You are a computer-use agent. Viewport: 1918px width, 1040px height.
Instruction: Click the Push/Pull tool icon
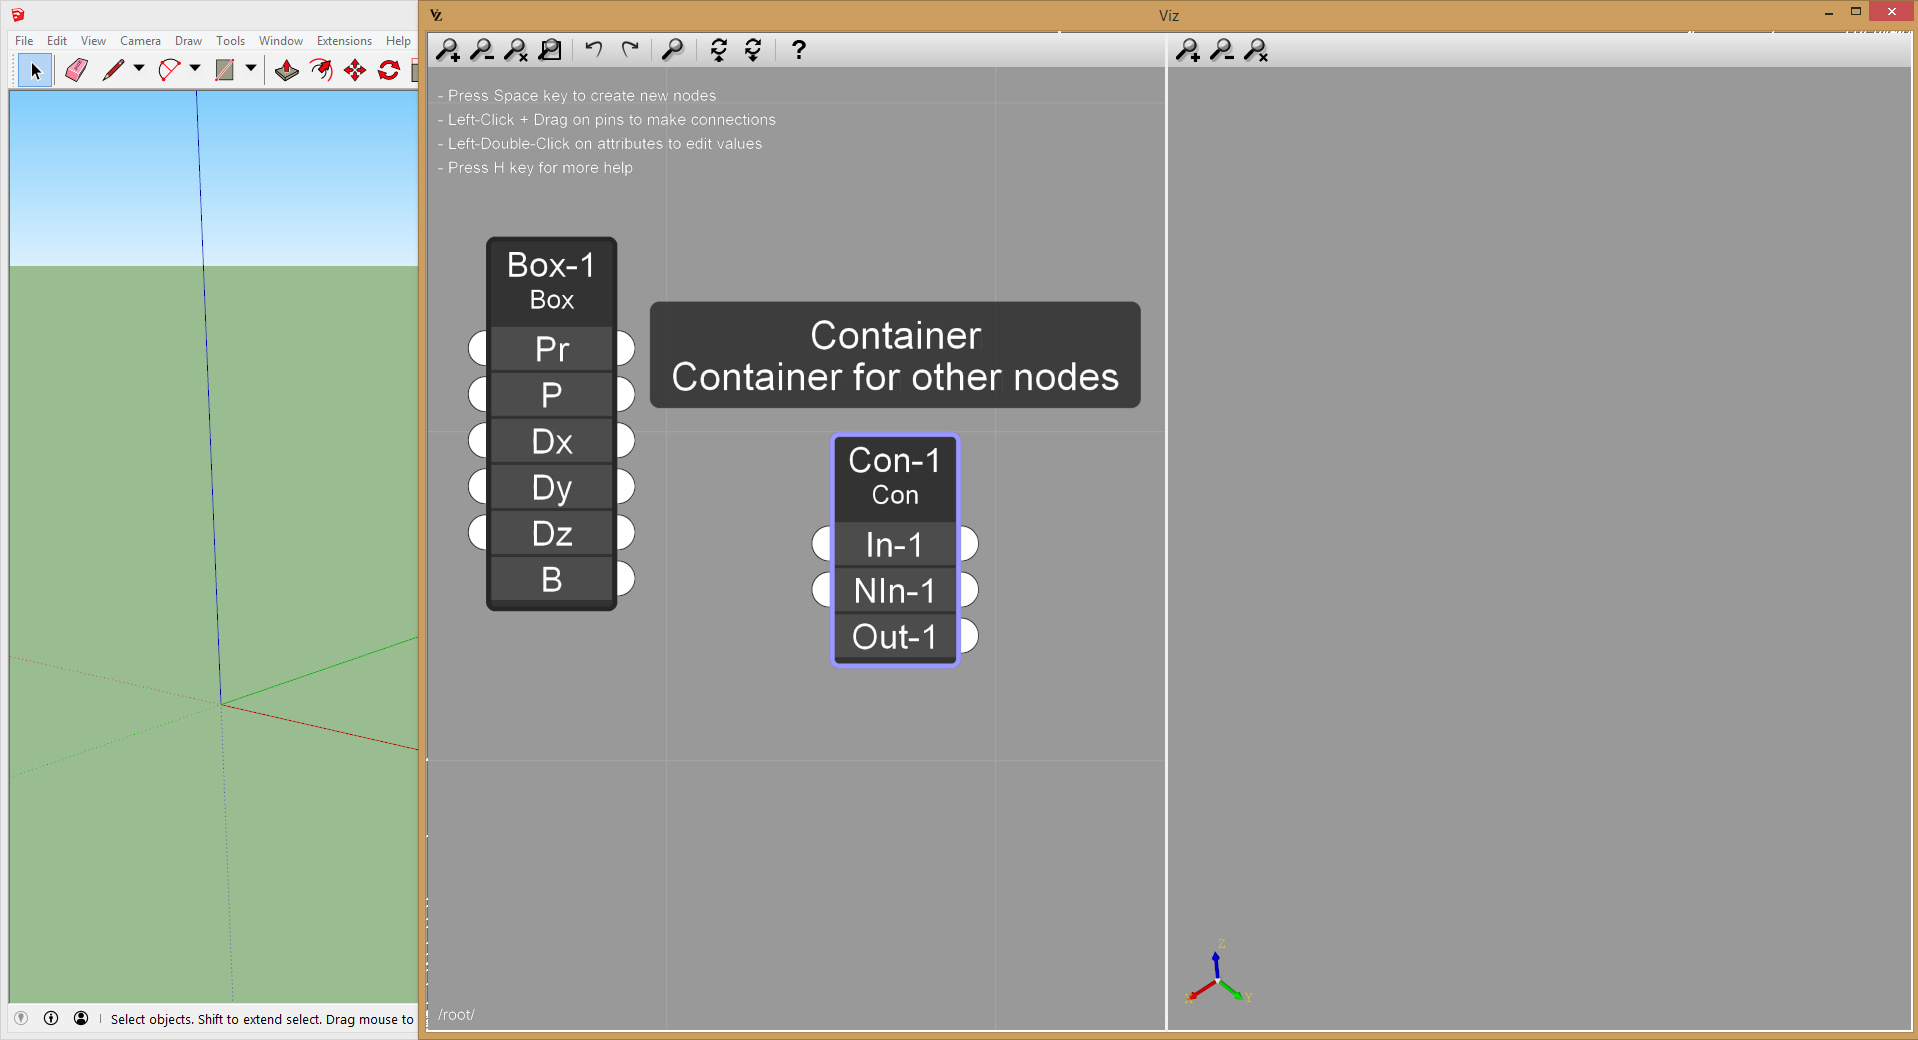point(287,70)
